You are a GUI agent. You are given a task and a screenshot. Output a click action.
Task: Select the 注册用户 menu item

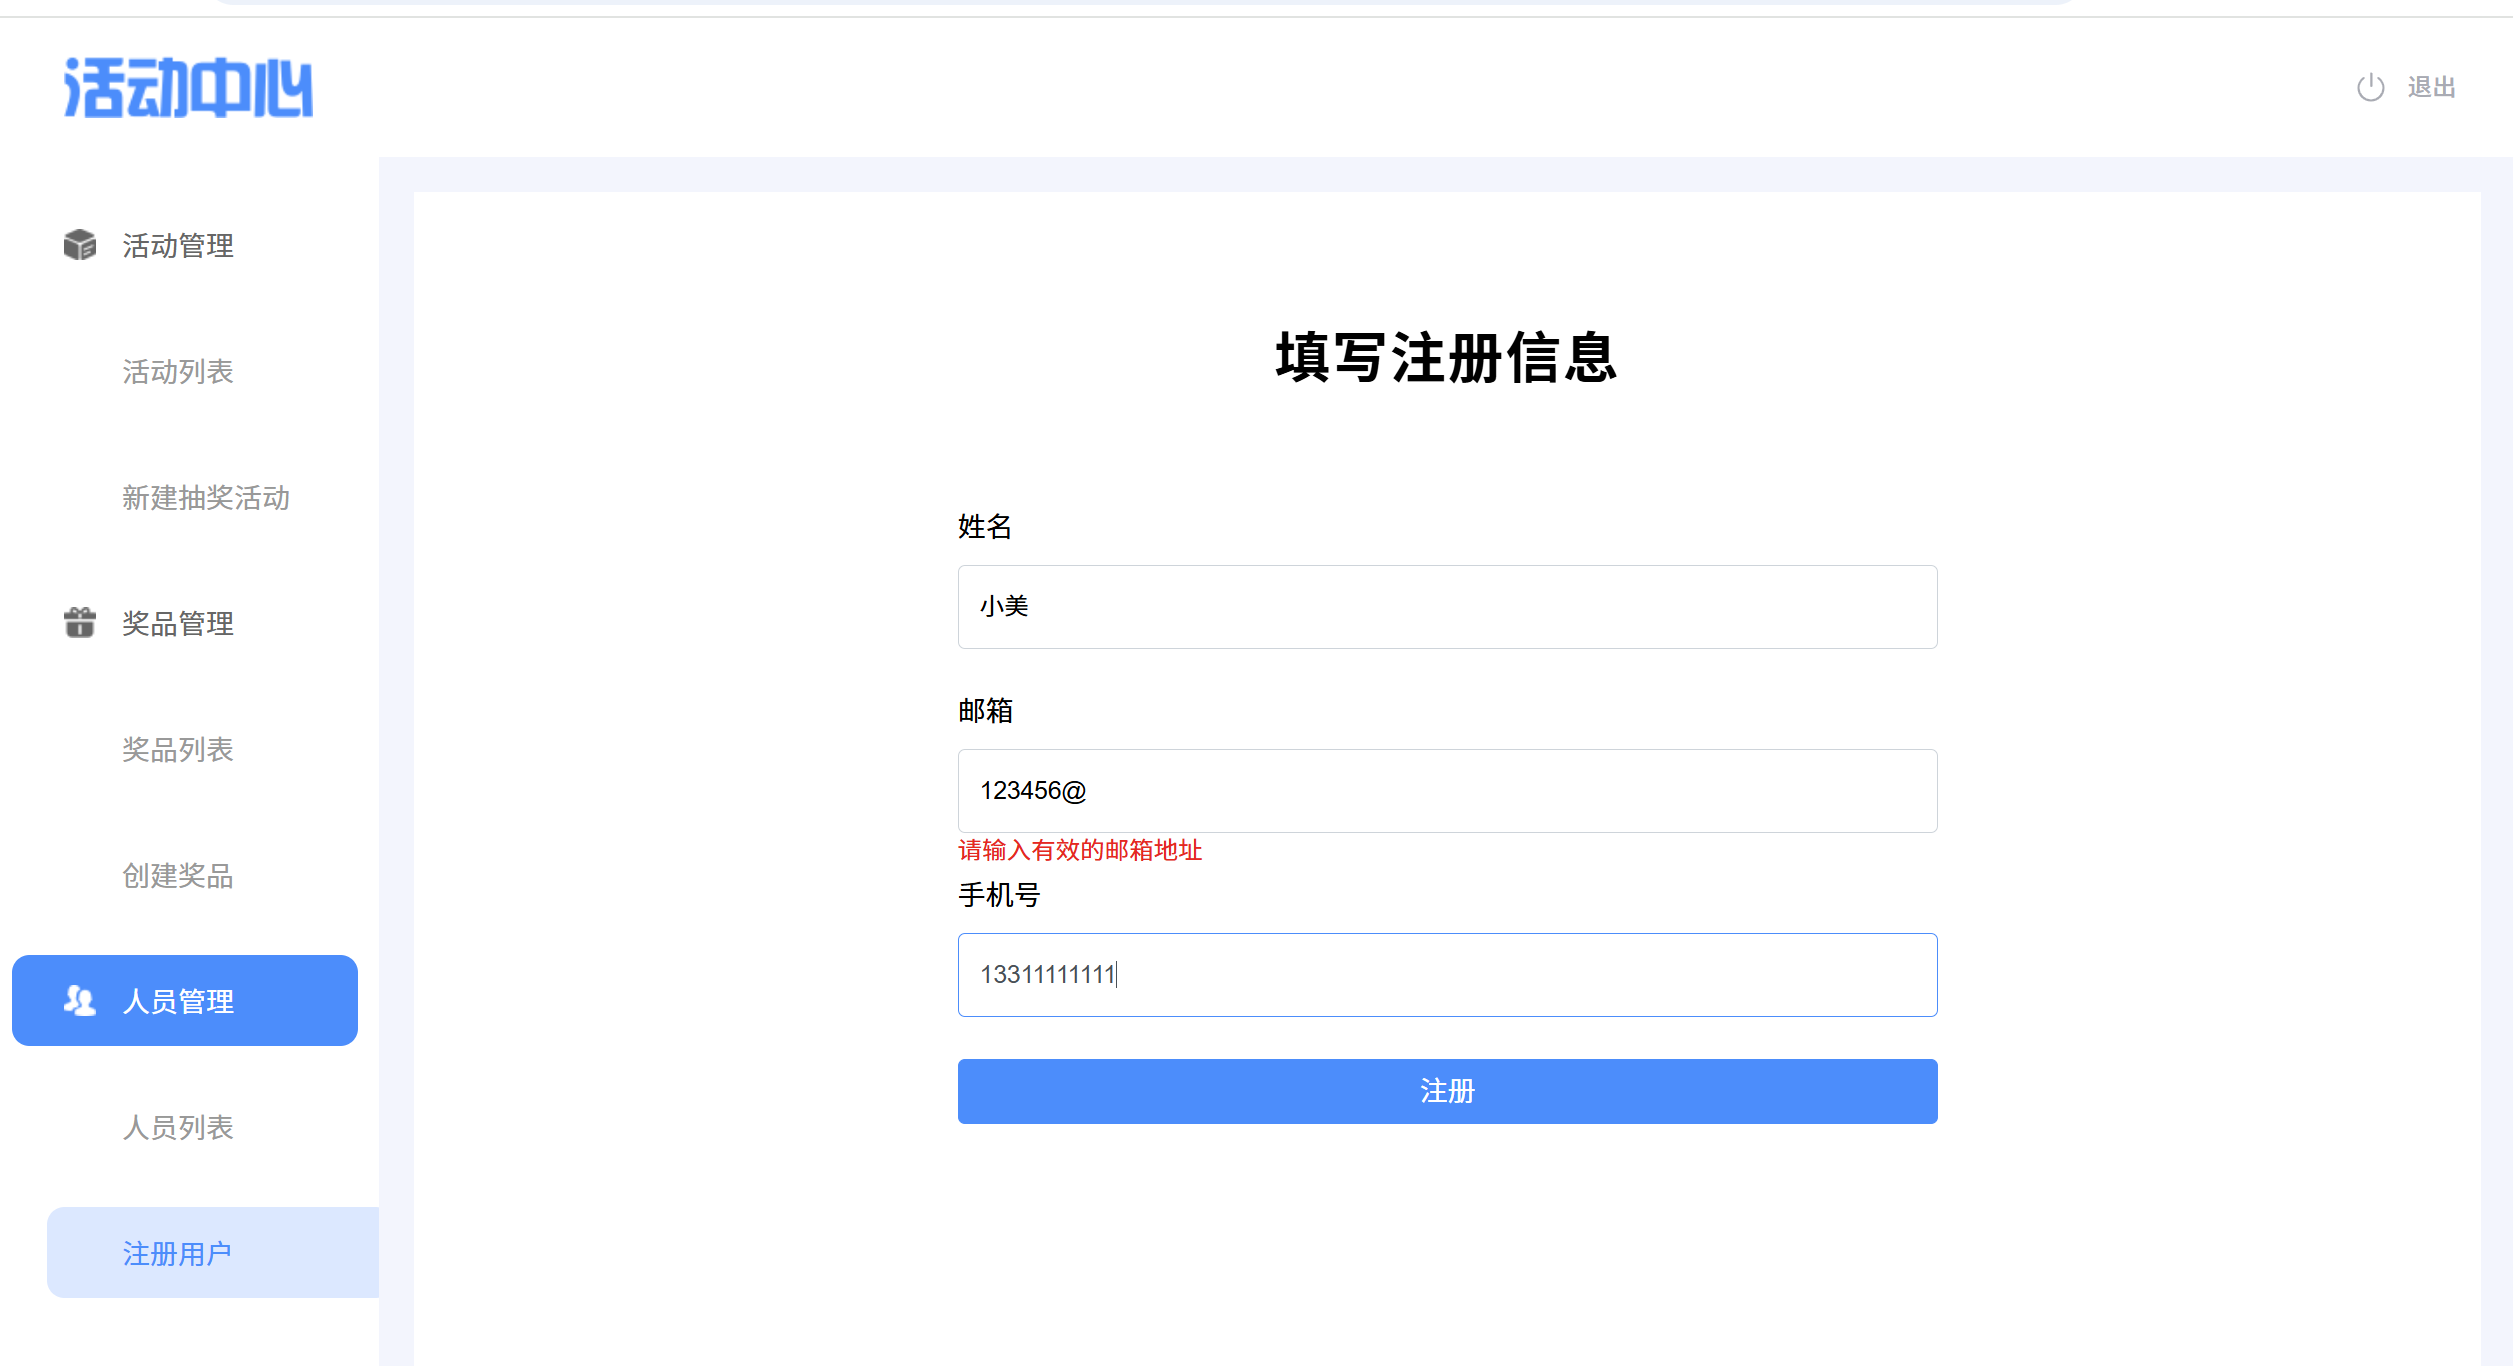tap(178, 1254)
